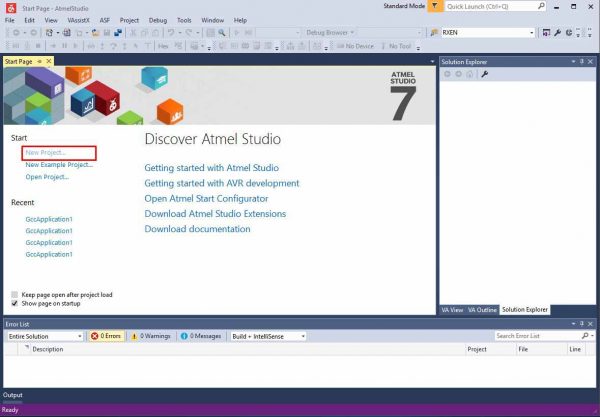Switch to the VA View tab
The height and width of the screenshot is (417, 600).
tap(452, 309)
